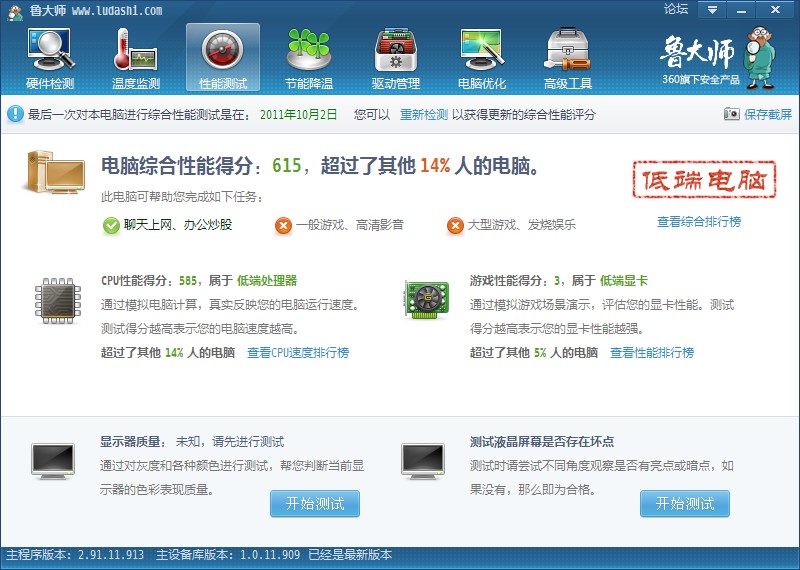Open the title bar dropdown menu arrow
800x570 pixels.
pyautogui.click(x=712, y=10)
